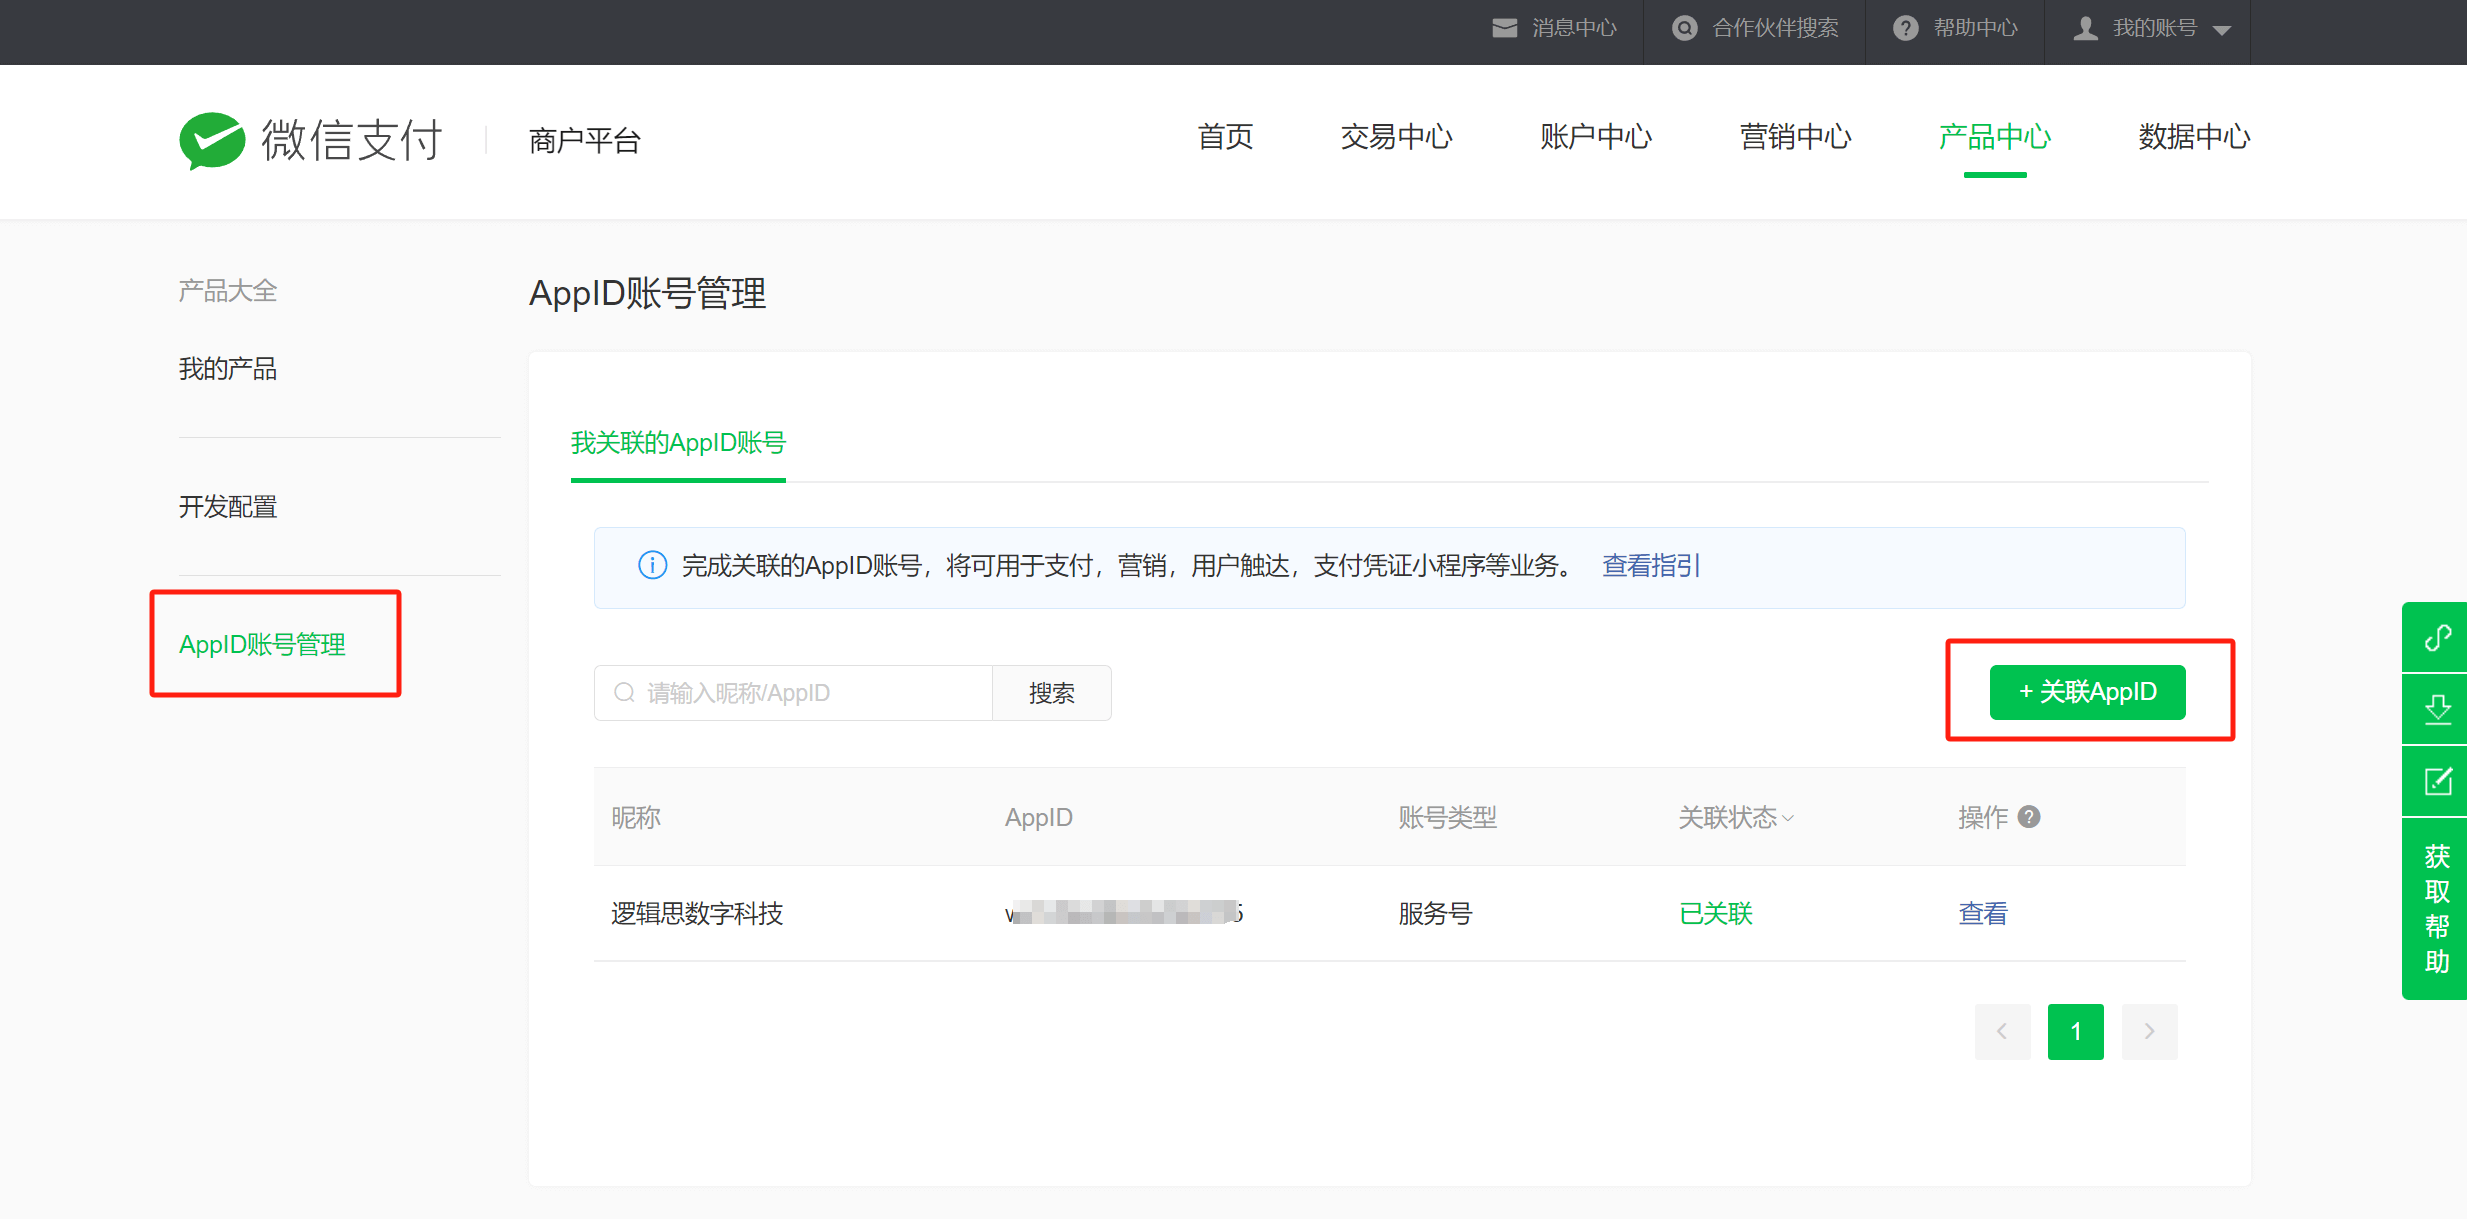Click the help icon next to 操作
Image resolution: width=2467 pixels, height=1219 pixels.
pyautogui.click(x=2029, y=817)
